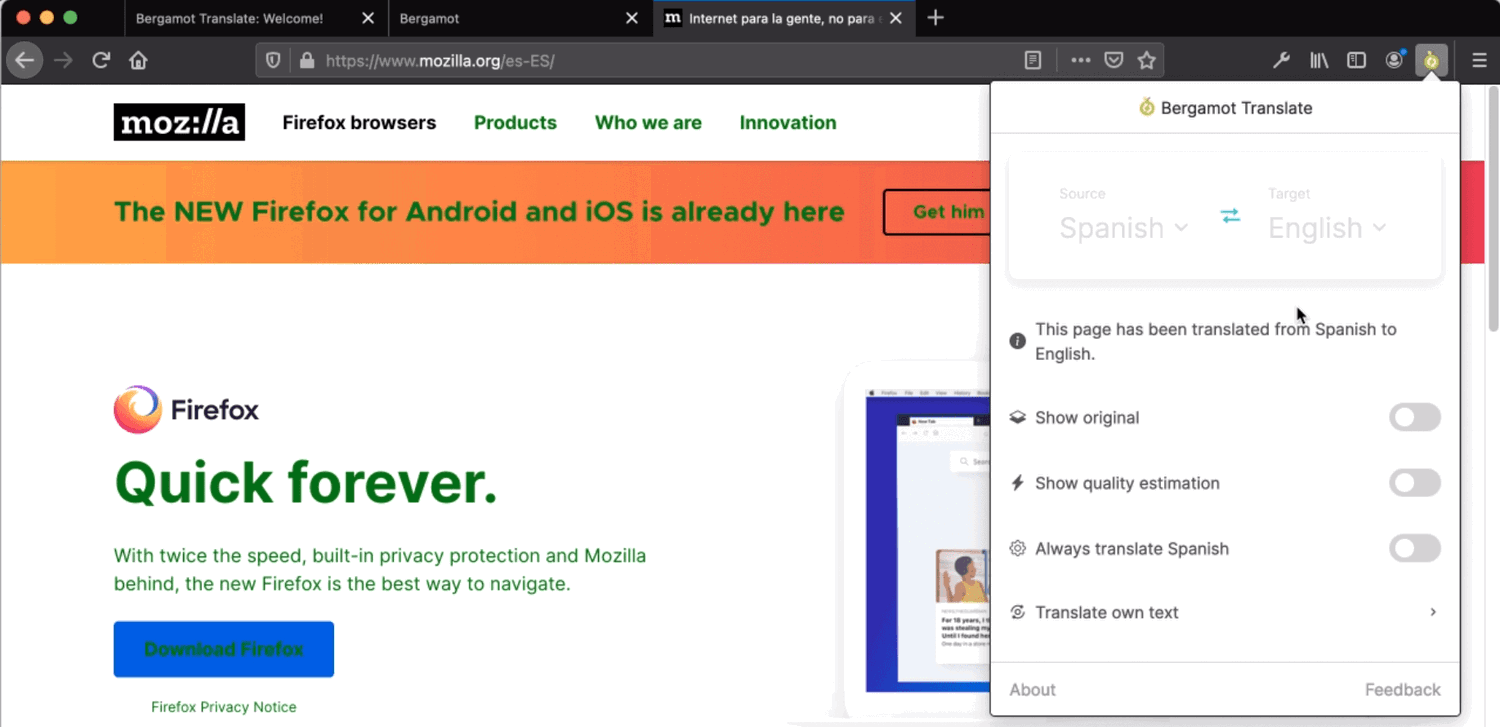Open a new browser tab

[x=935, y=18]
